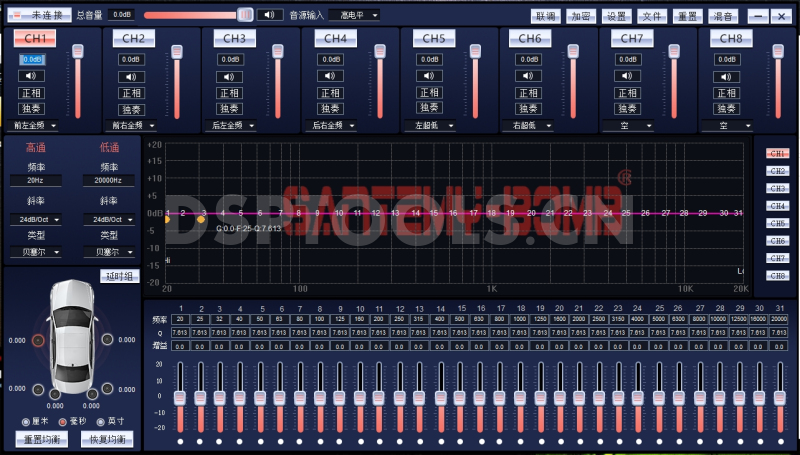Screen dimensions: 800x455
Task: Mute the master volume speaker icon
Action: coord(270,15)
